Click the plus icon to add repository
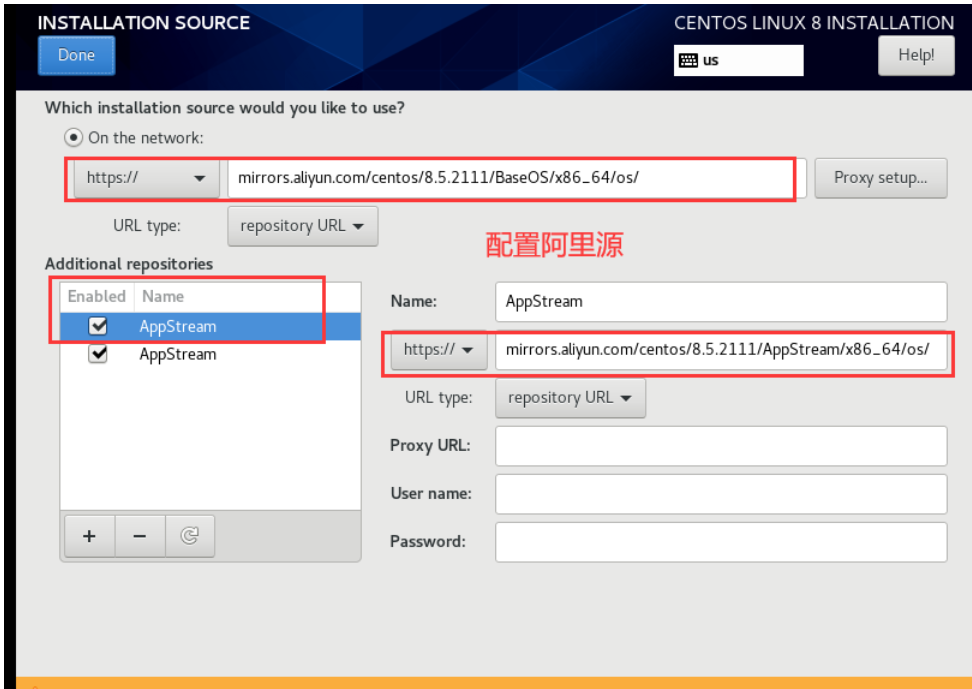 click(89, 537)
